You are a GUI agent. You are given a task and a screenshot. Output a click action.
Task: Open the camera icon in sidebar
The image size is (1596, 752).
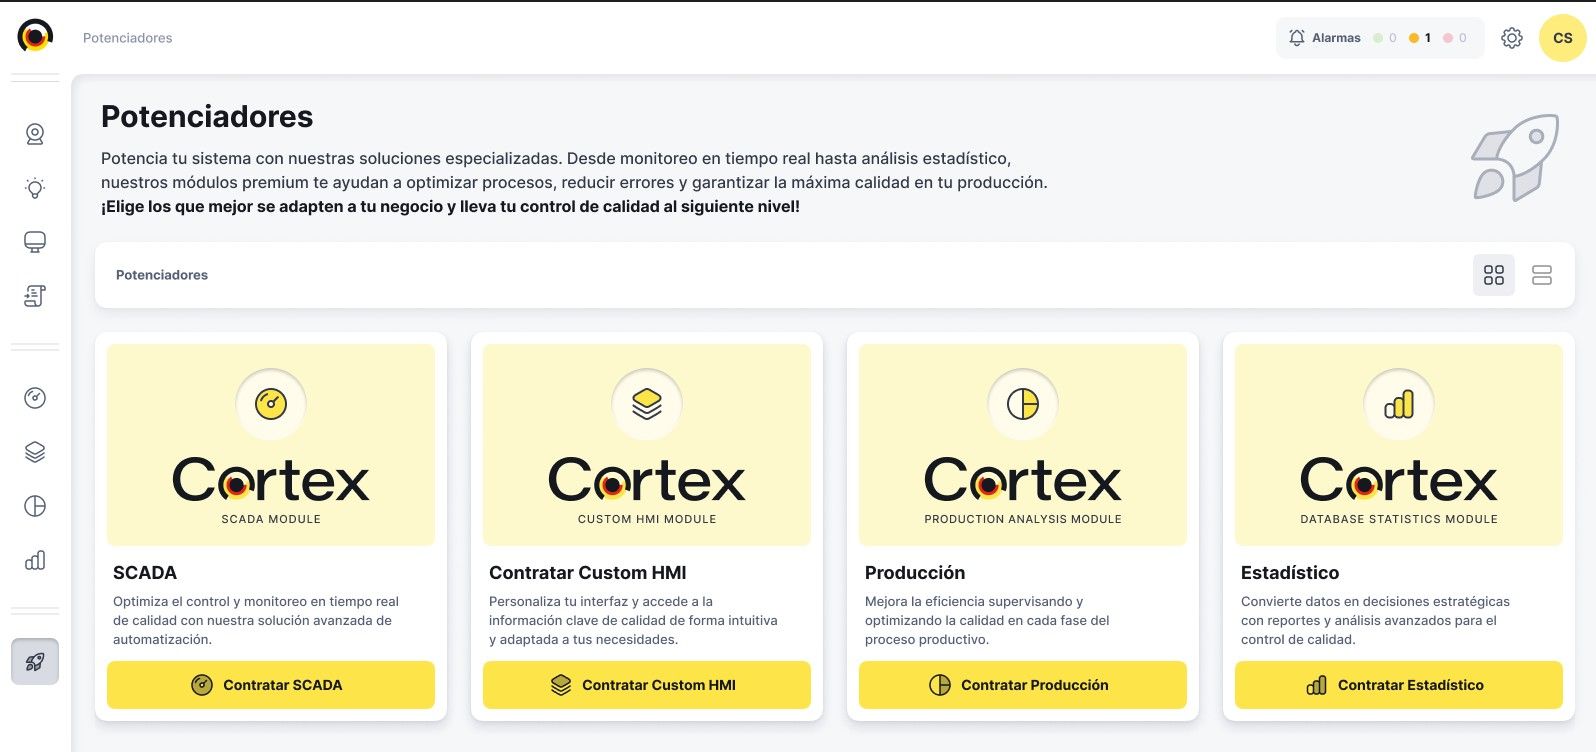coord(35,134)
